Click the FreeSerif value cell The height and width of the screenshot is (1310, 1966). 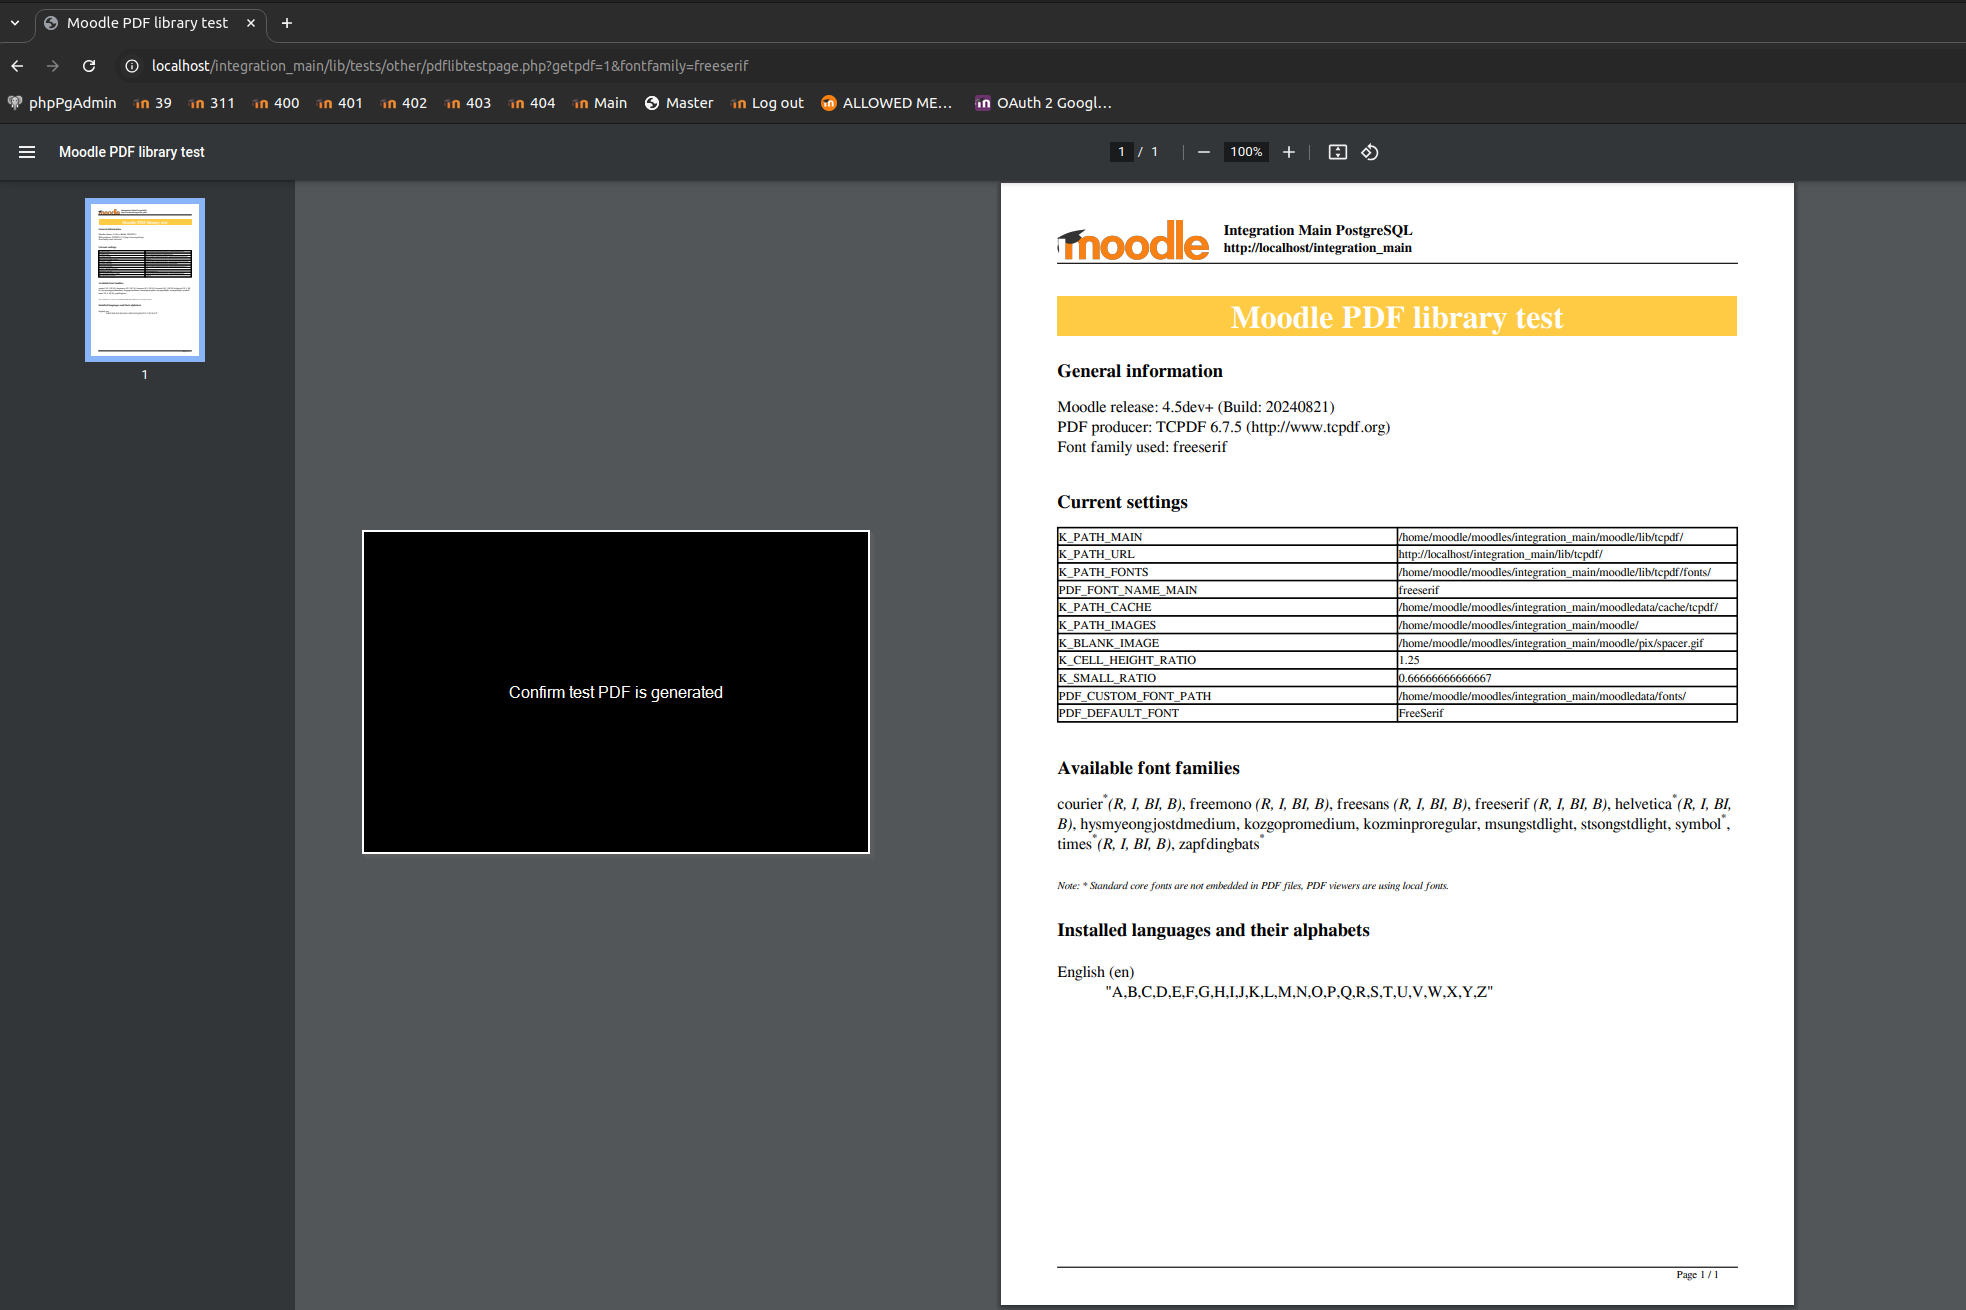(x=1567, y=713)
